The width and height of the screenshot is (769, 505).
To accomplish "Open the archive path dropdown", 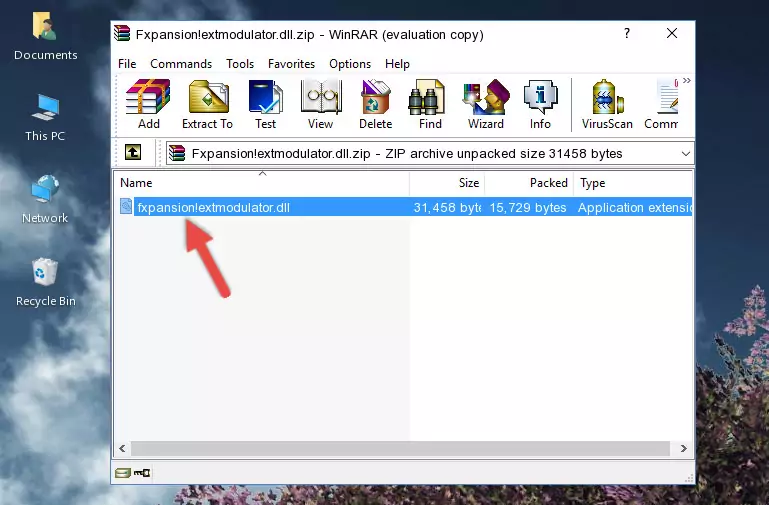I will pos(685,154).
